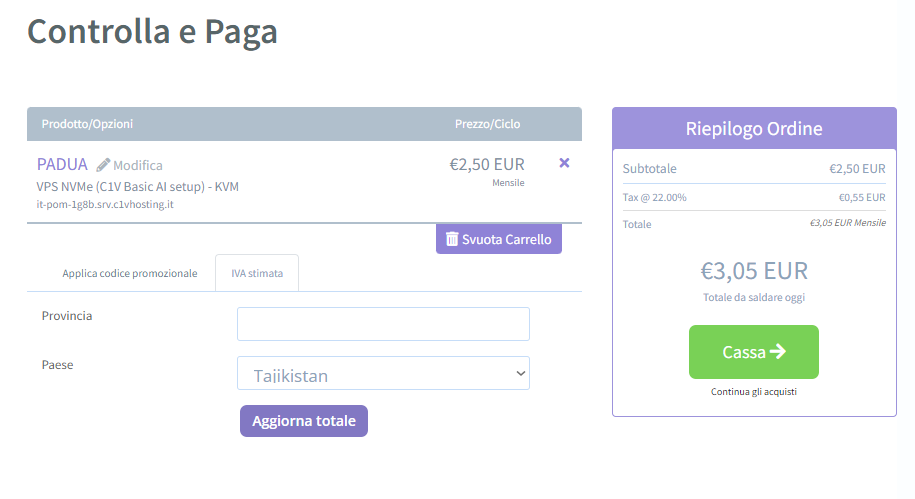Click the green Cassa checkout button

(x=754, y=352)
